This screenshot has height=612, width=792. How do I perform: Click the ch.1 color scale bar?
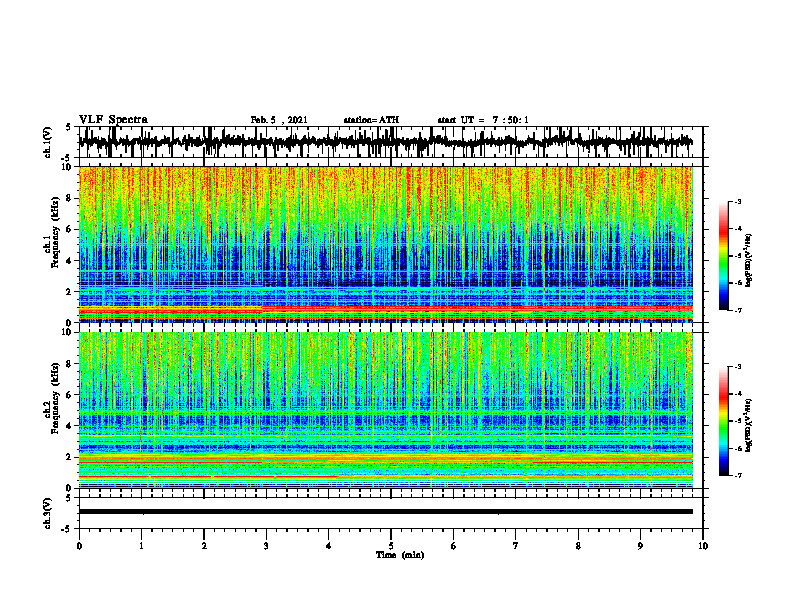pyautogui.click(x=724, y=256)
